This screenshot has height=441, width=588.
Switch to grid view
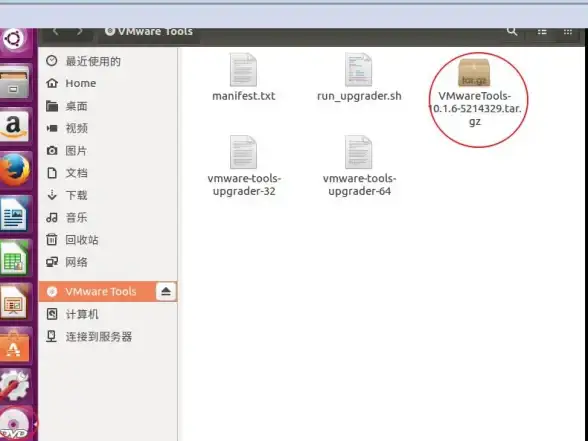pyautogui.click(x=568, y=32)
